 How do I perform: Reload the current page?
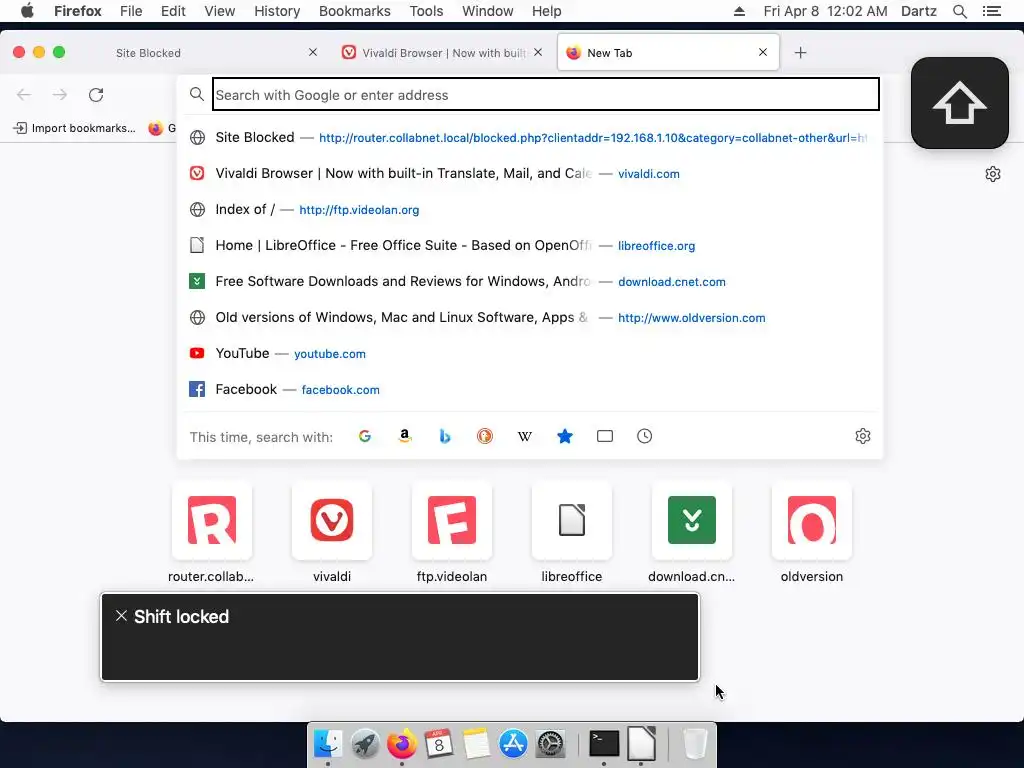tap(96, 95)
